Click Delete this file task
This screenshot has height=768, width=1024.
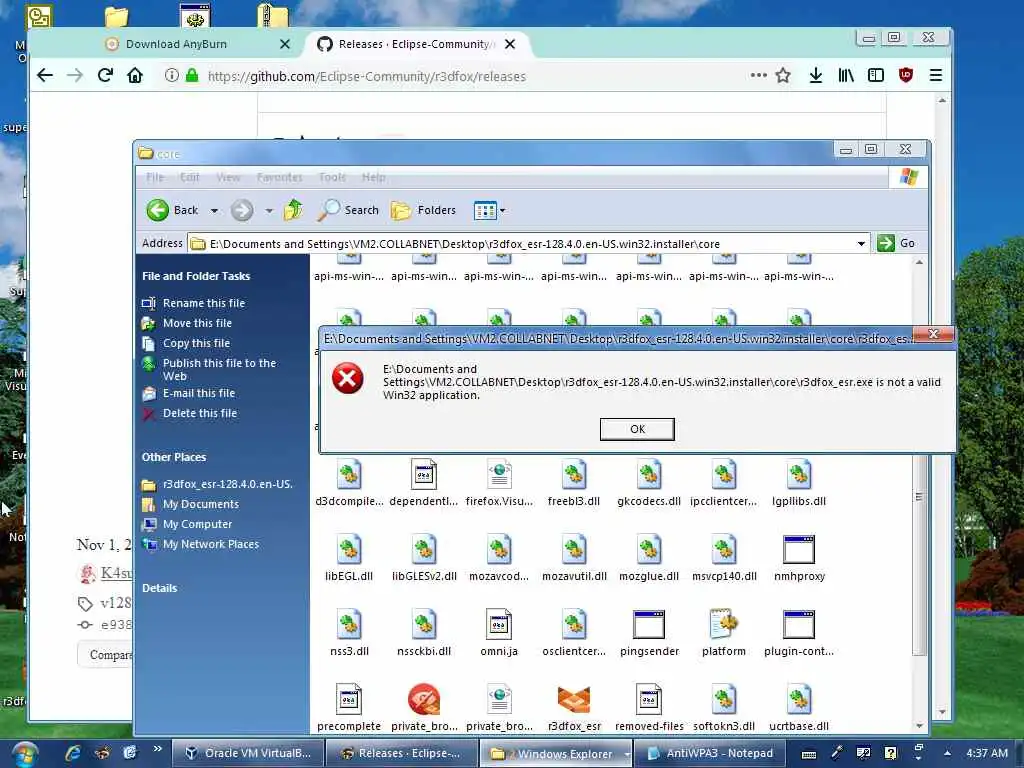[x=200, y=413]
